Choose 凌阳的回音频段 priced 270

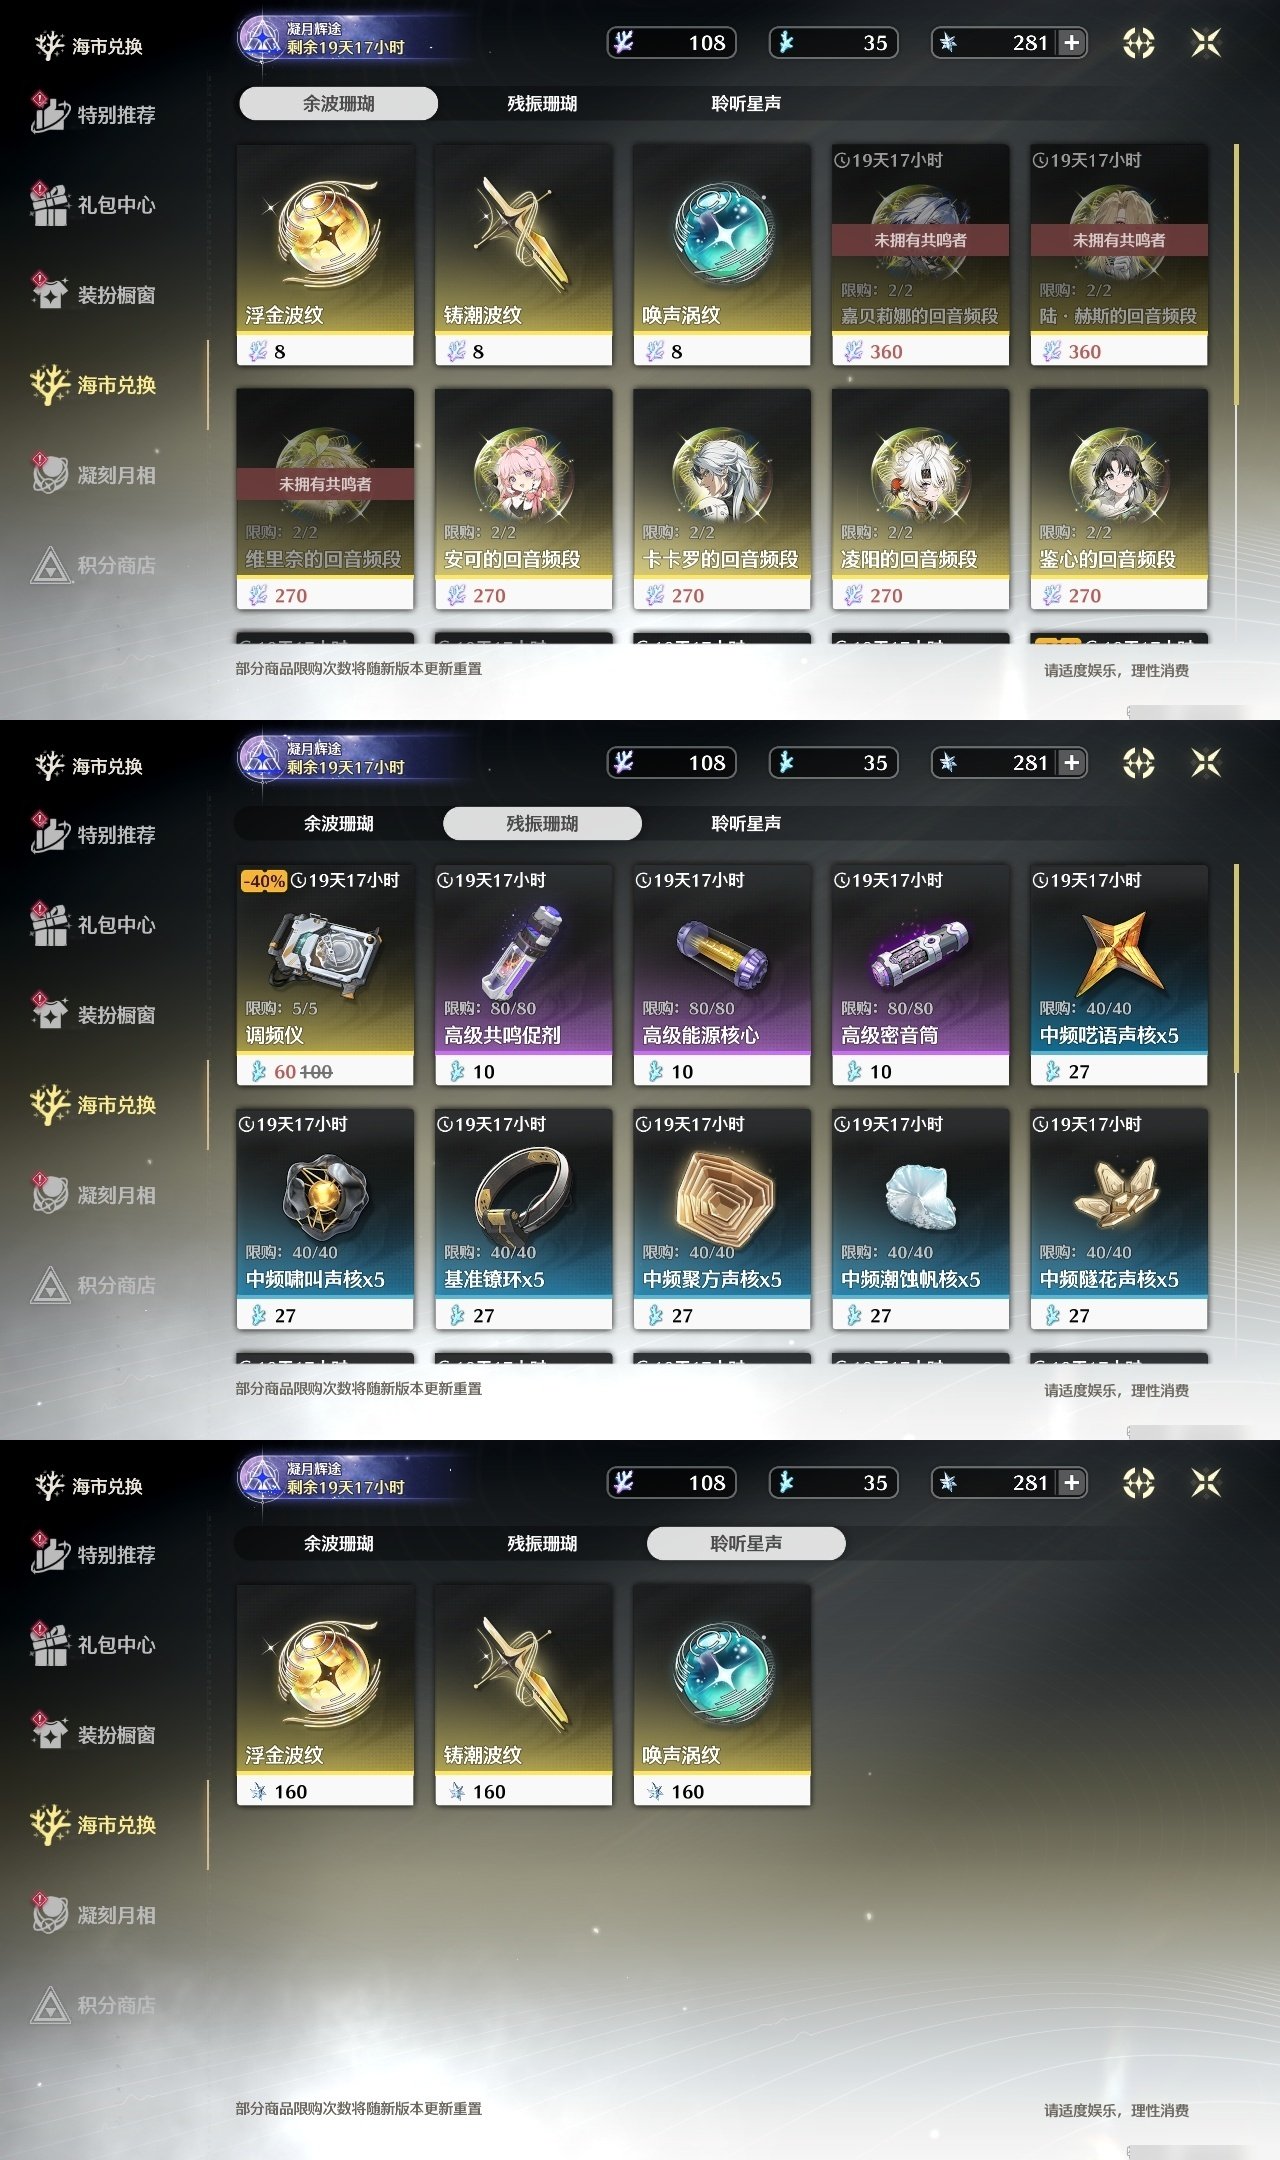pos(920,499)
